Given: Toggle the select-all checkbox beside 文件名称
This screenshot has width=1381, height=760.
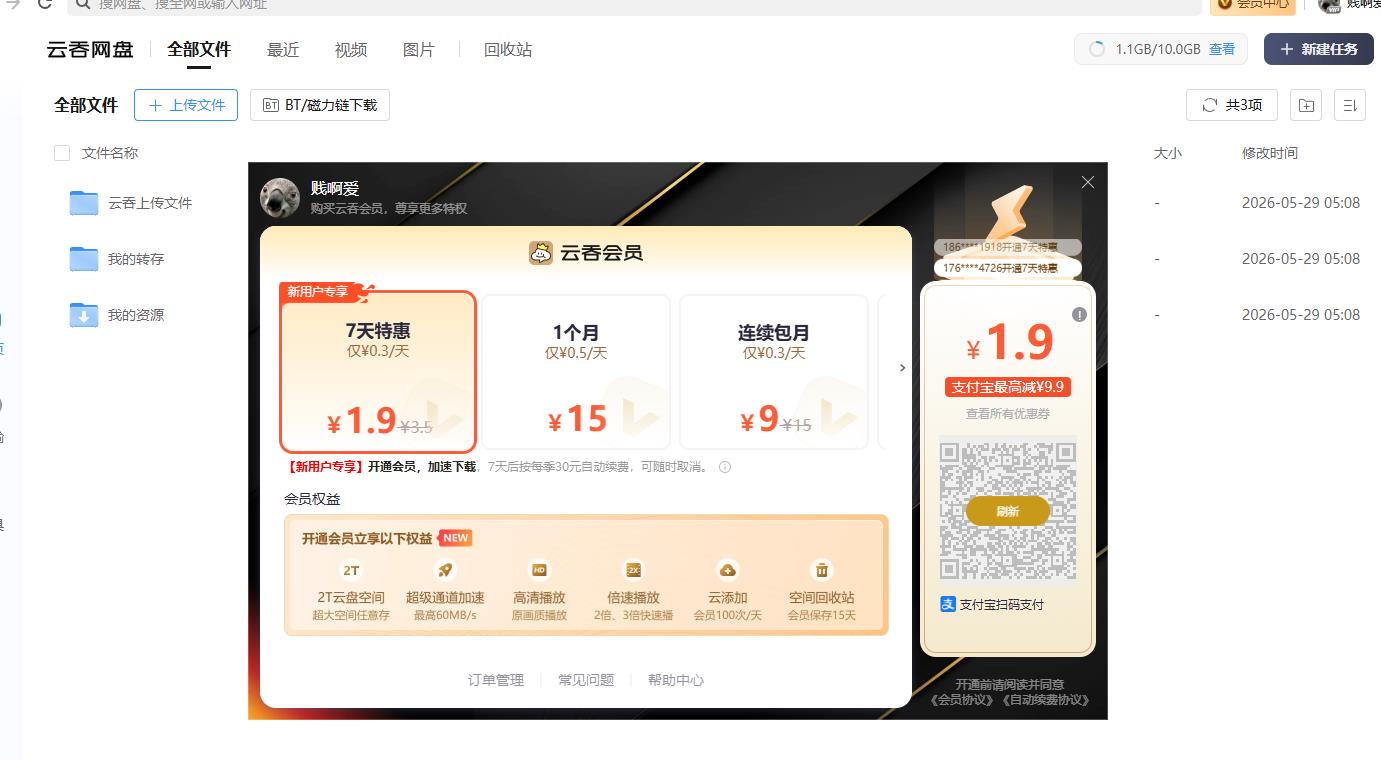Looking at the screenshot, I should click(x=62, y=153).
